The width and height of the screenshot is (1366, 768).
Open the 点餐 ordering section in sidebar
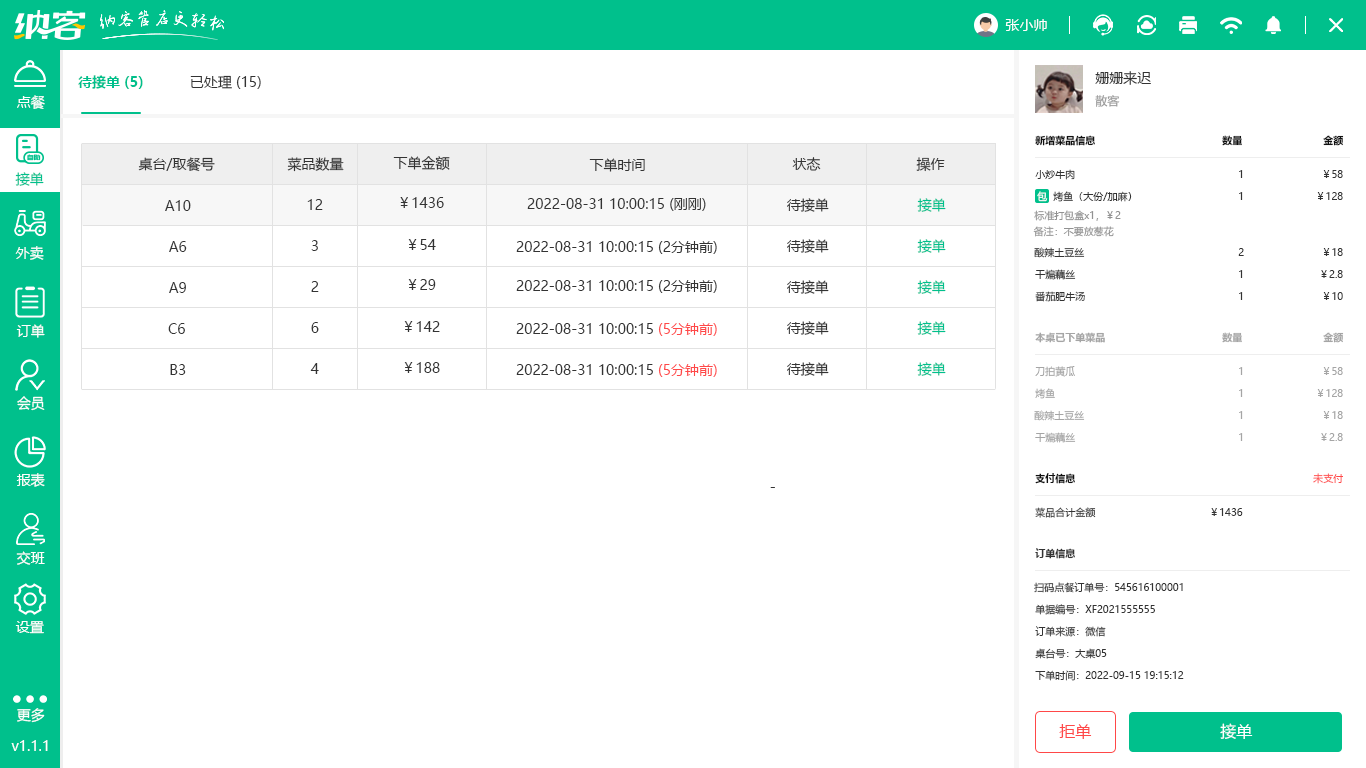coord(30,86)
